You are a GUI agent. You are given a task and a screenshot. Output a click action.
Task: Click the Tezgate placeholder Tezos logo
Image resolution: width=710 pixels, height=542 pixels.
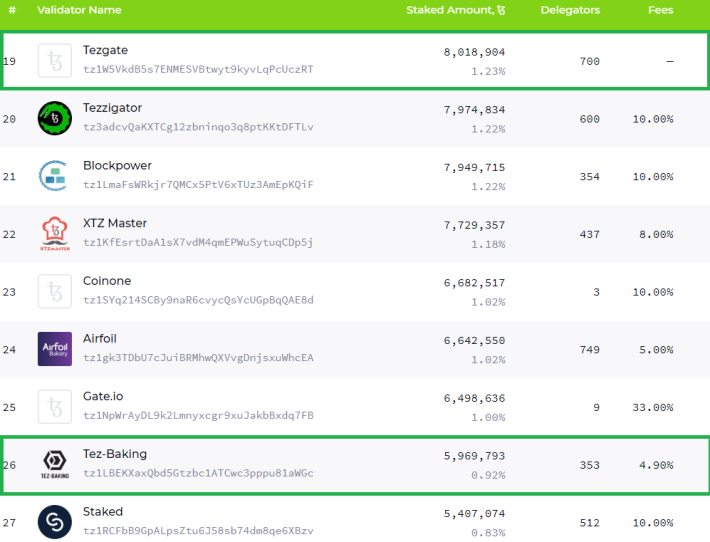[55, 61]
